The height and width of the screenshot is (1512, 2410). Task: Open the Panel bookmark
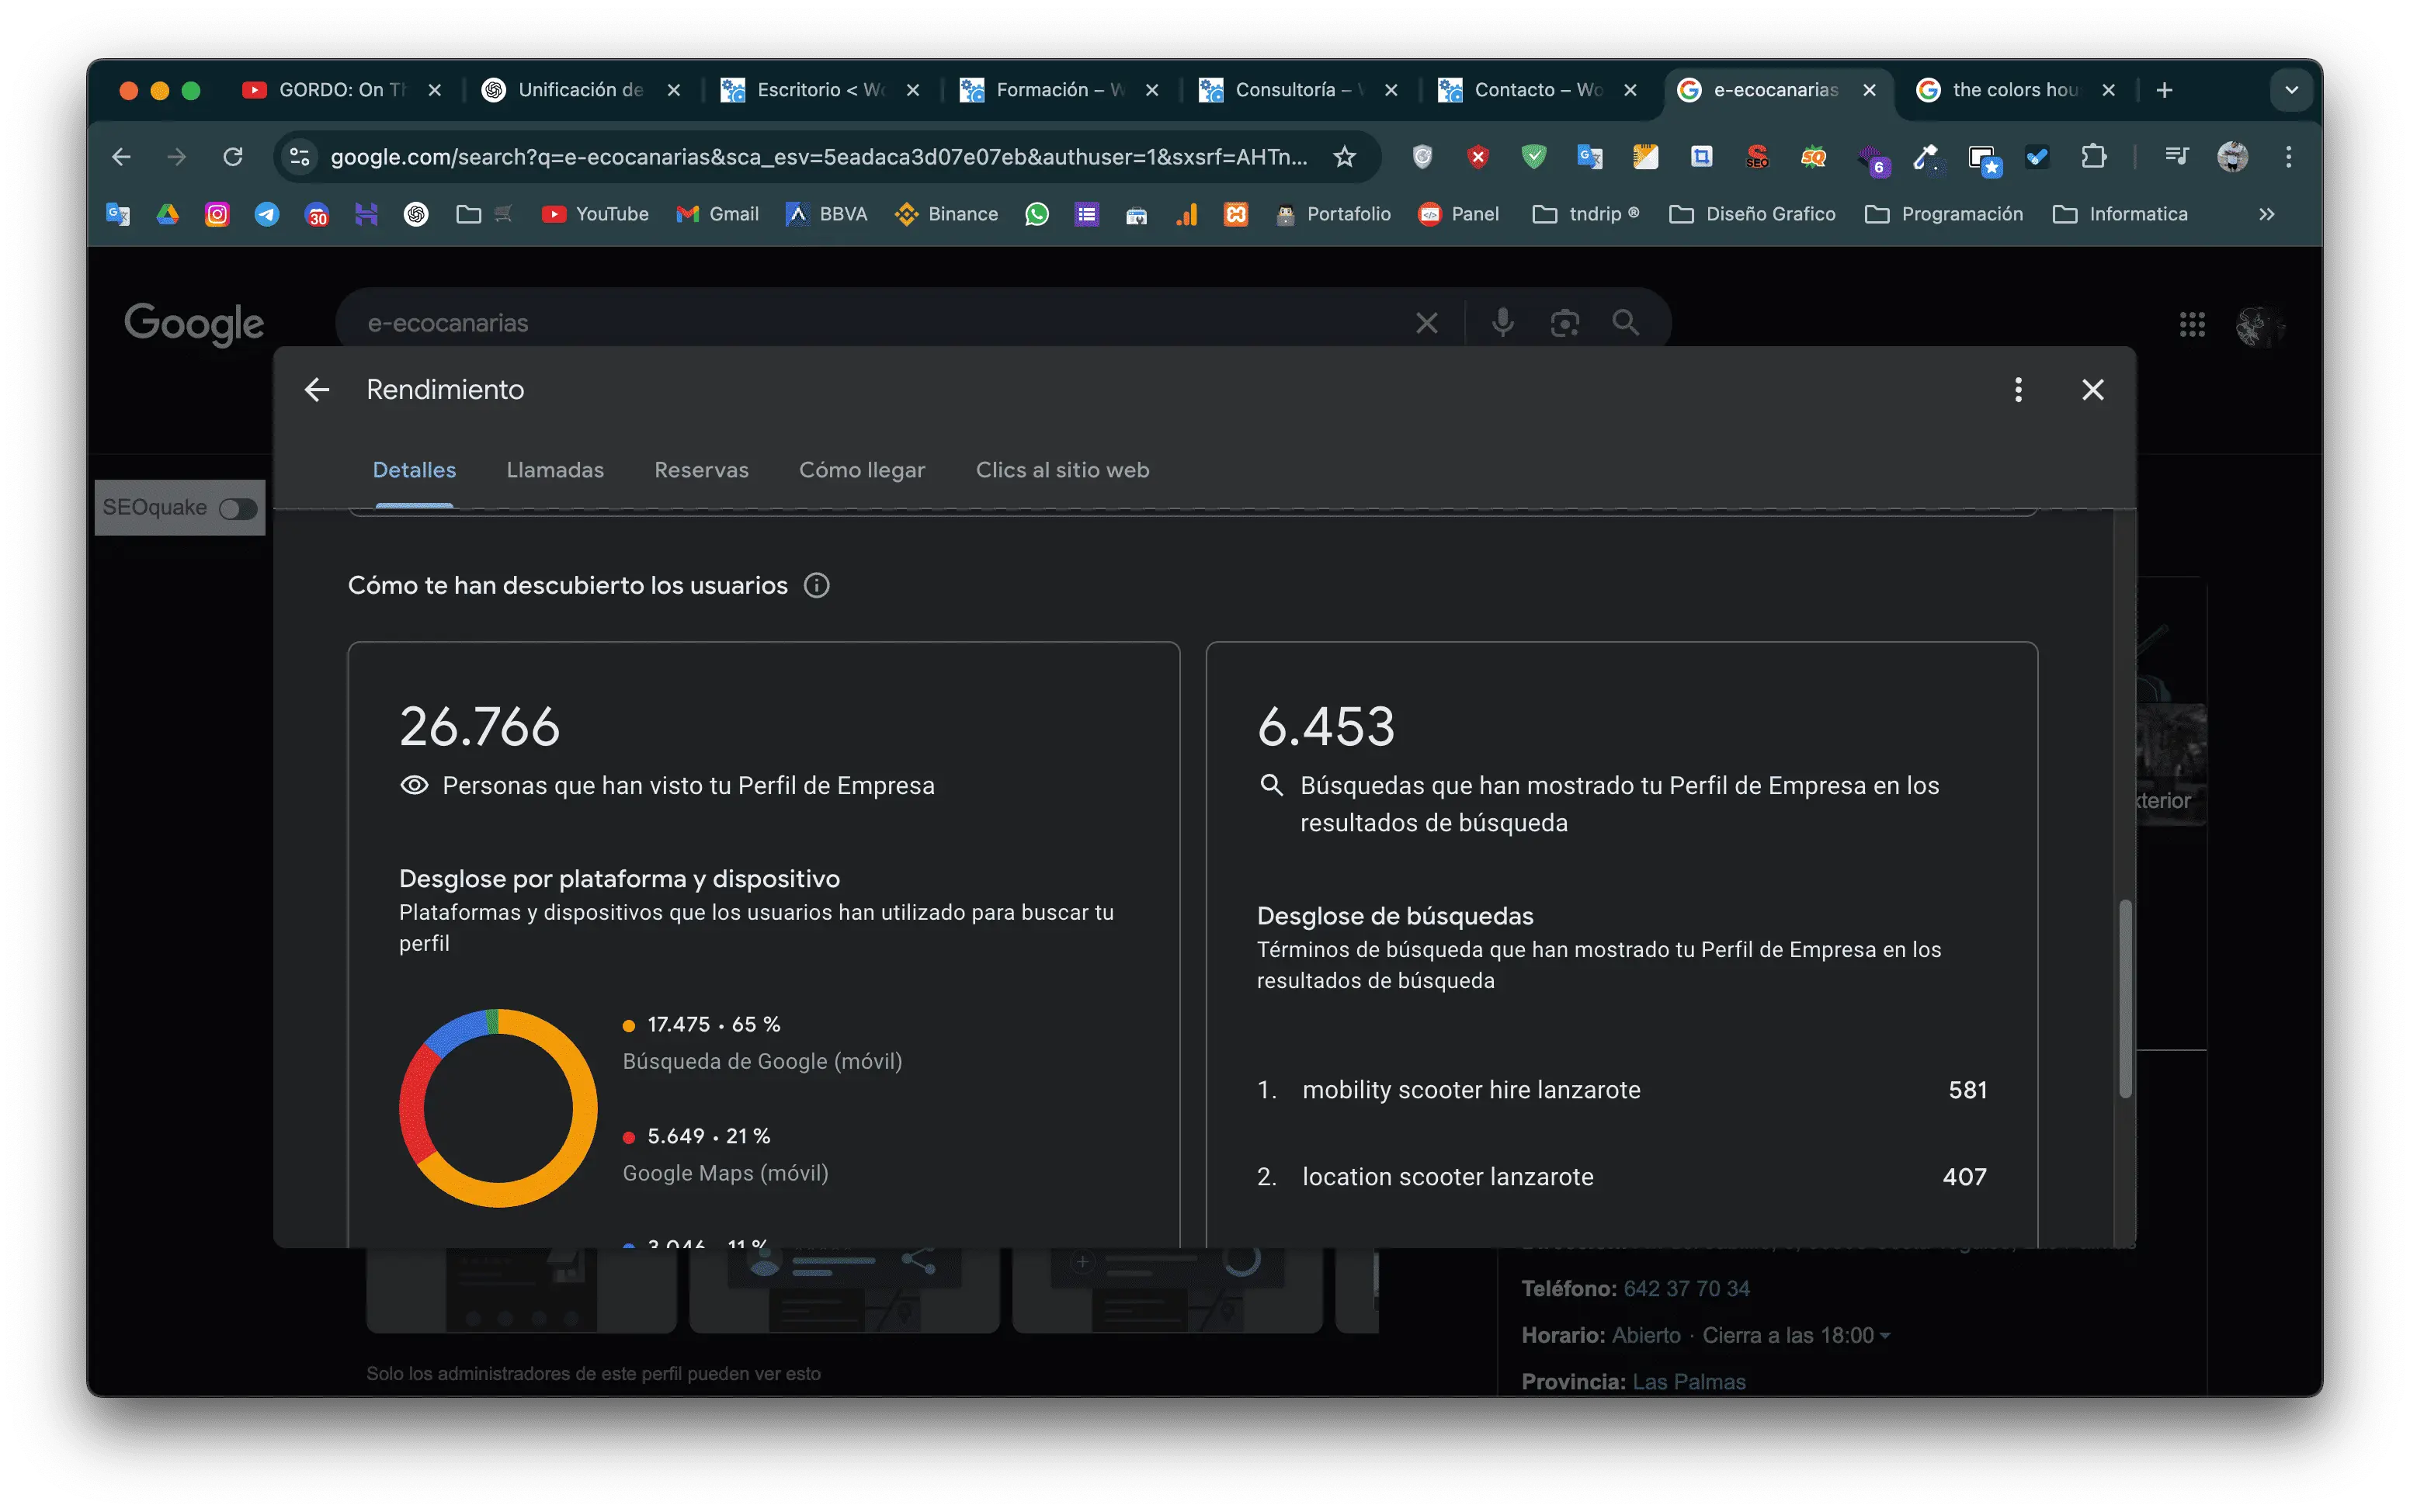pyautogui.click(x=1459, y=214)
